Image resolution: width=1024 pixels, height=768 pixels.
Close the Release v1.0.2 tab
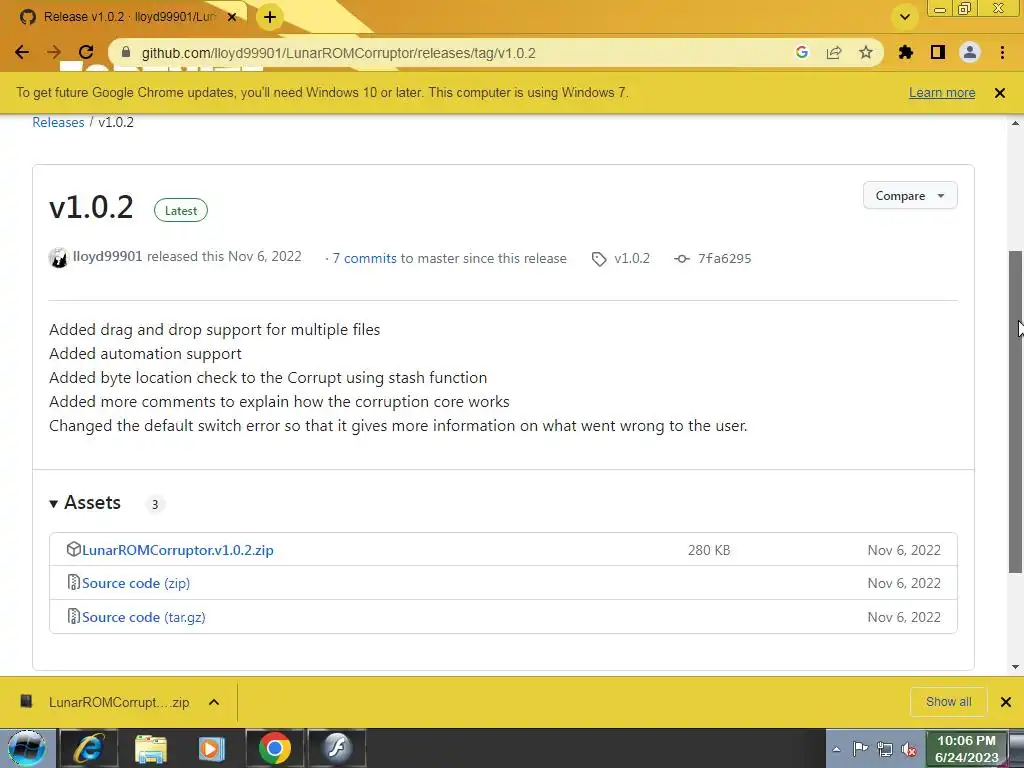point(232,17)
